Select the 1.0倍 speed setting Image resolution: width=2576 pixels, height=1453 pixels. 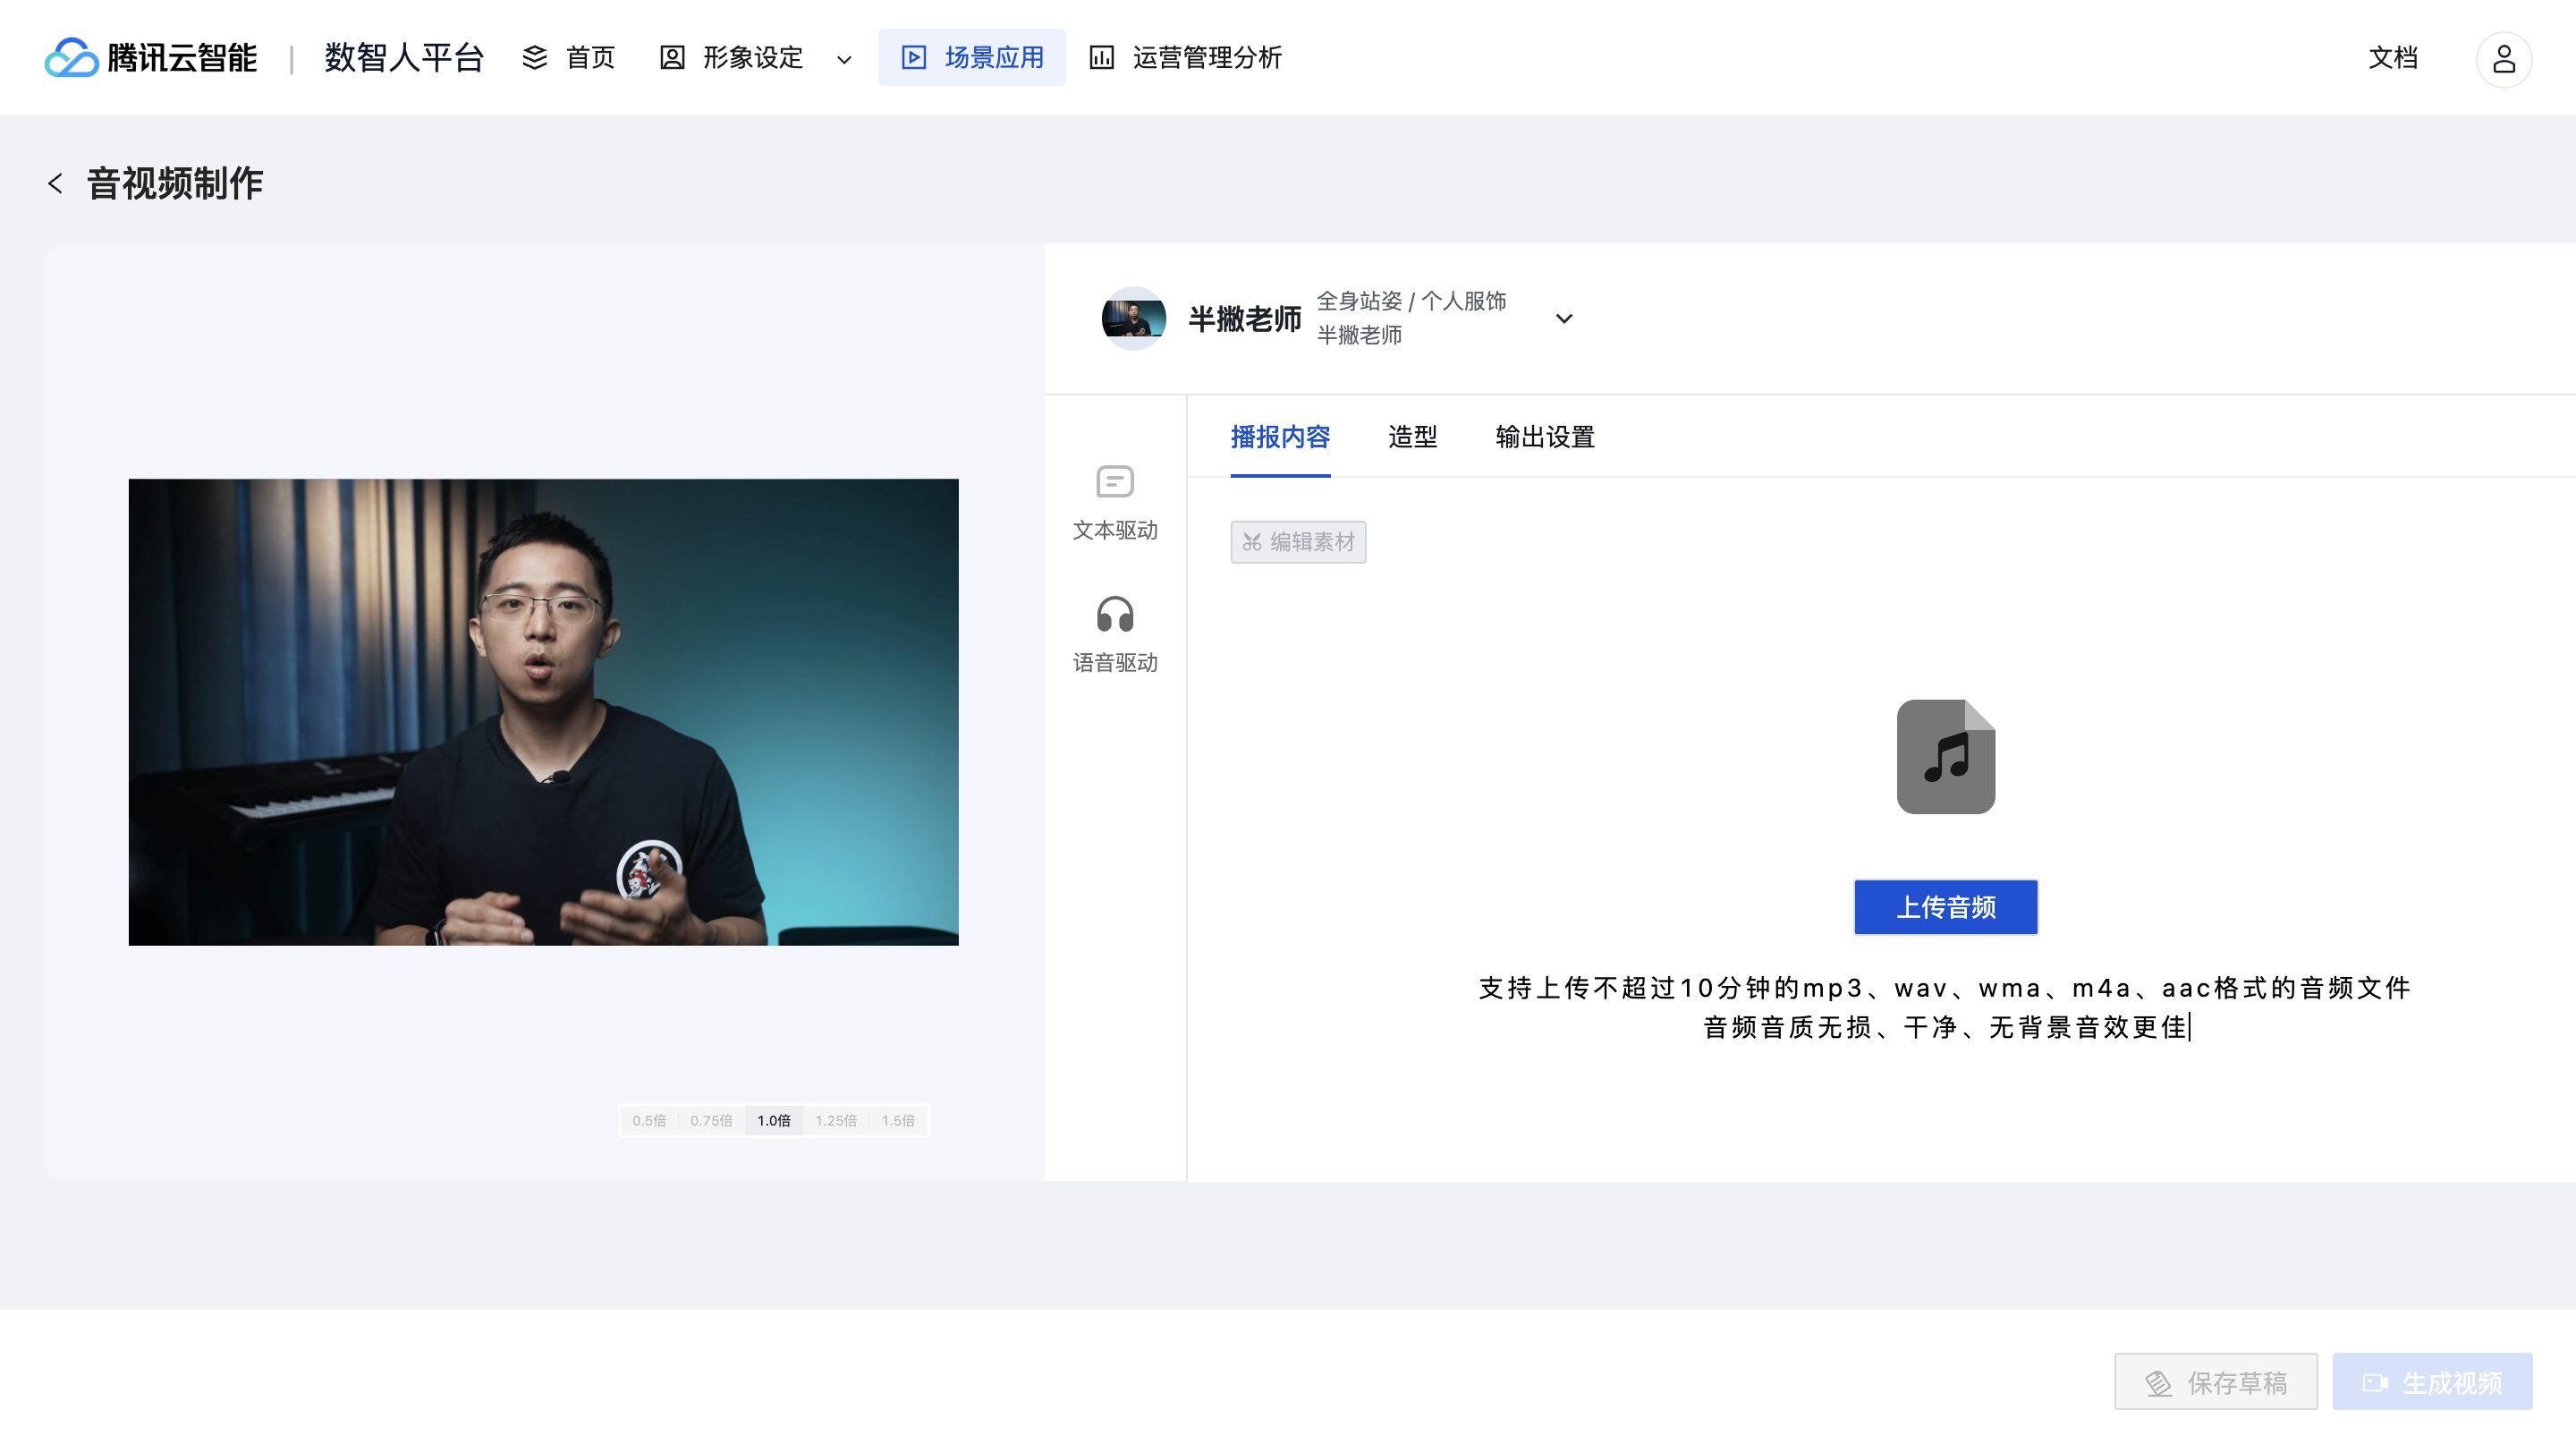coord(774,1121)
